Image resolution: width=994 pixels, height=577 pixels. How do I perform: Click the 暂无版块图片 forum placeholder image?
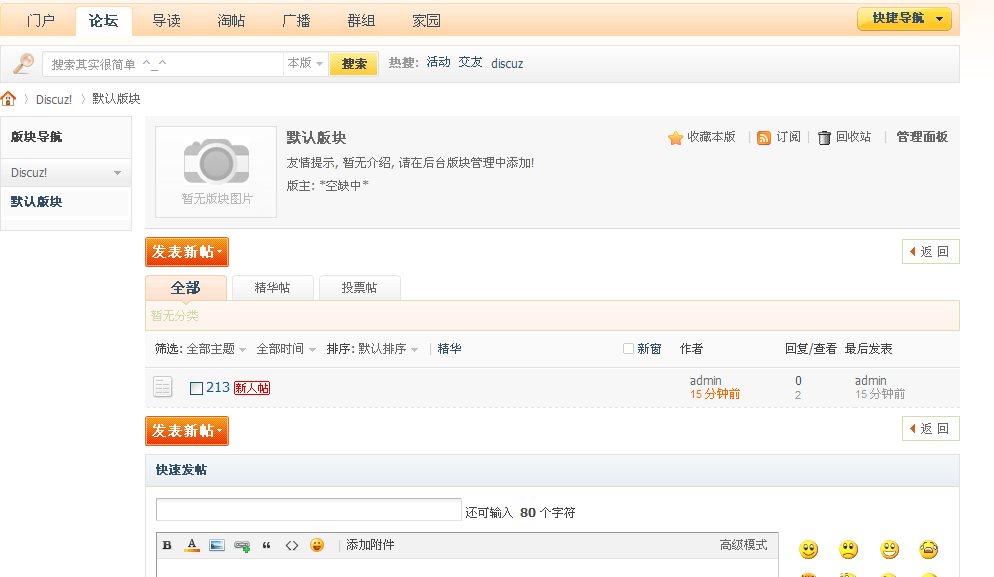tap(216, 172)
